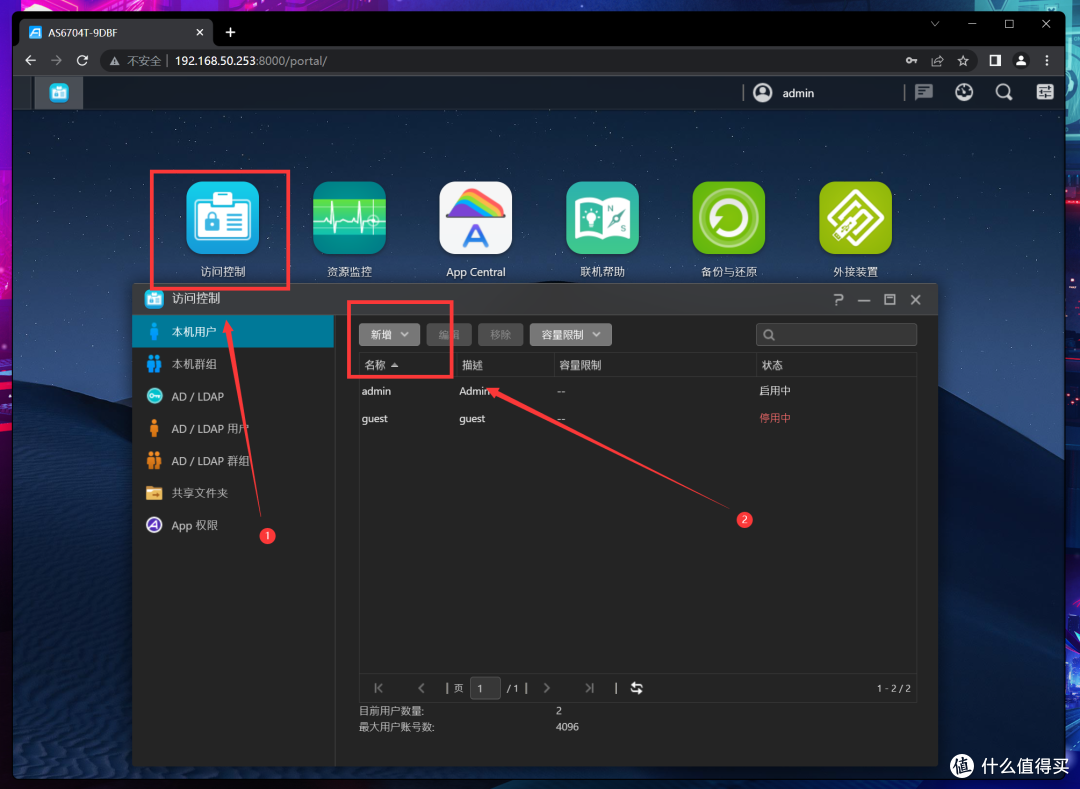Open the 联机帮助 online help icon
This screenshot has width=1080, height=789.
point(602,218)
